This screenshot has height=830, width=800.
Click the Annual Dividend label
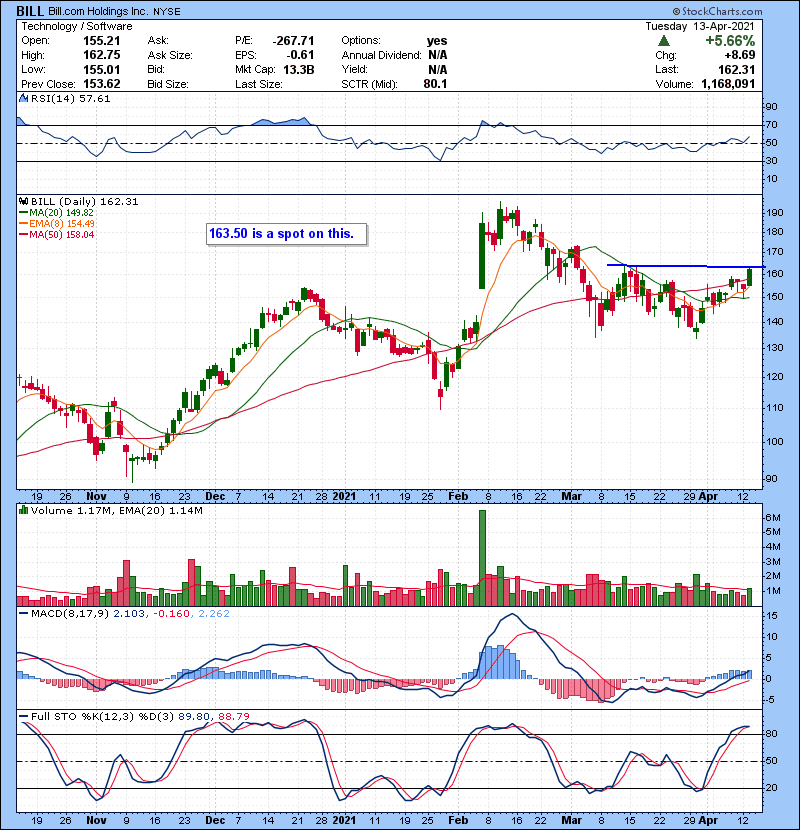click(x=381, y=55)
